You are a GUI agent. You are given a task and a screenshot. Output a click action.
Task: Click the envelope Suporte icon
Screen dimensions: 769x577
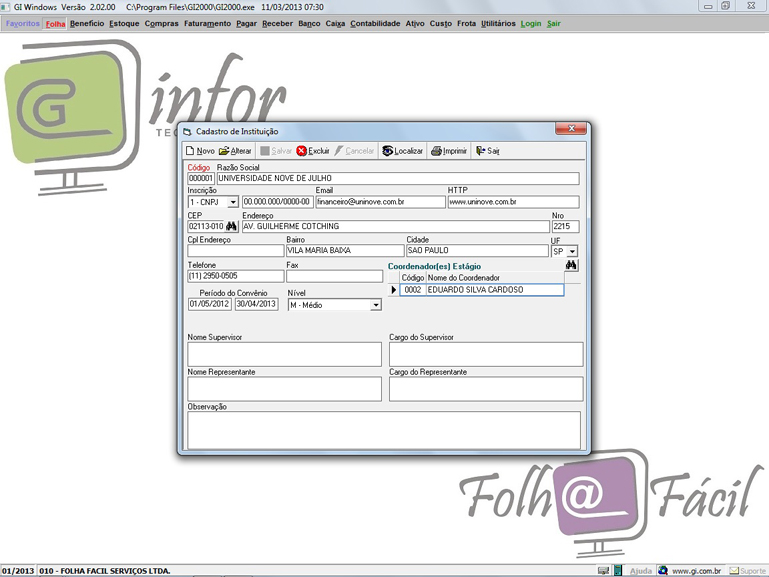pyautogui.click(x=734, y=571)
